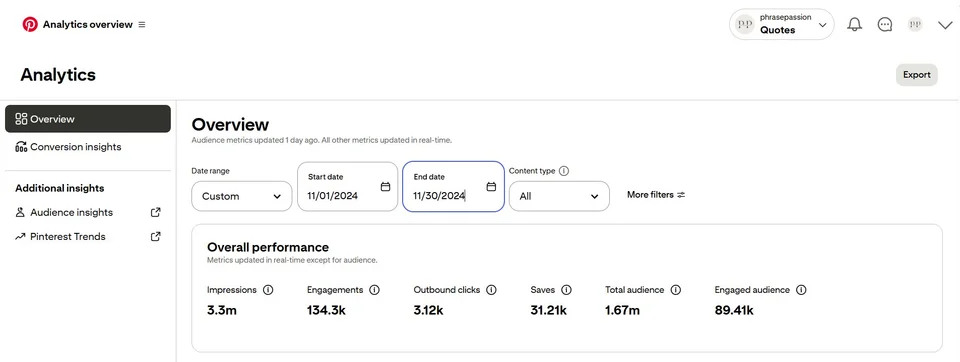The height and width of the screenshot is (362, 960).
Task: Click the info icon beside Saves
Action: (x=566, y=290)
